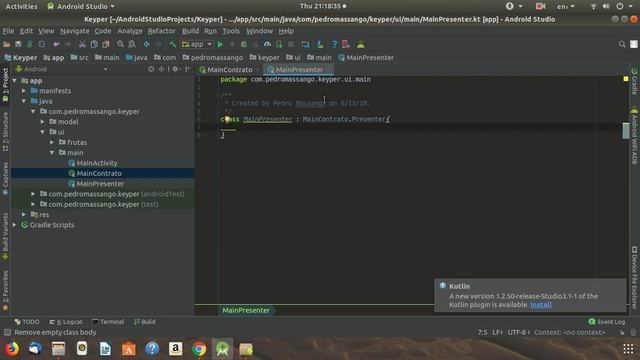Screen dimensions: 640x360
Task: Click Project panel settings gear icon
Action: click(x=175, y=69)
